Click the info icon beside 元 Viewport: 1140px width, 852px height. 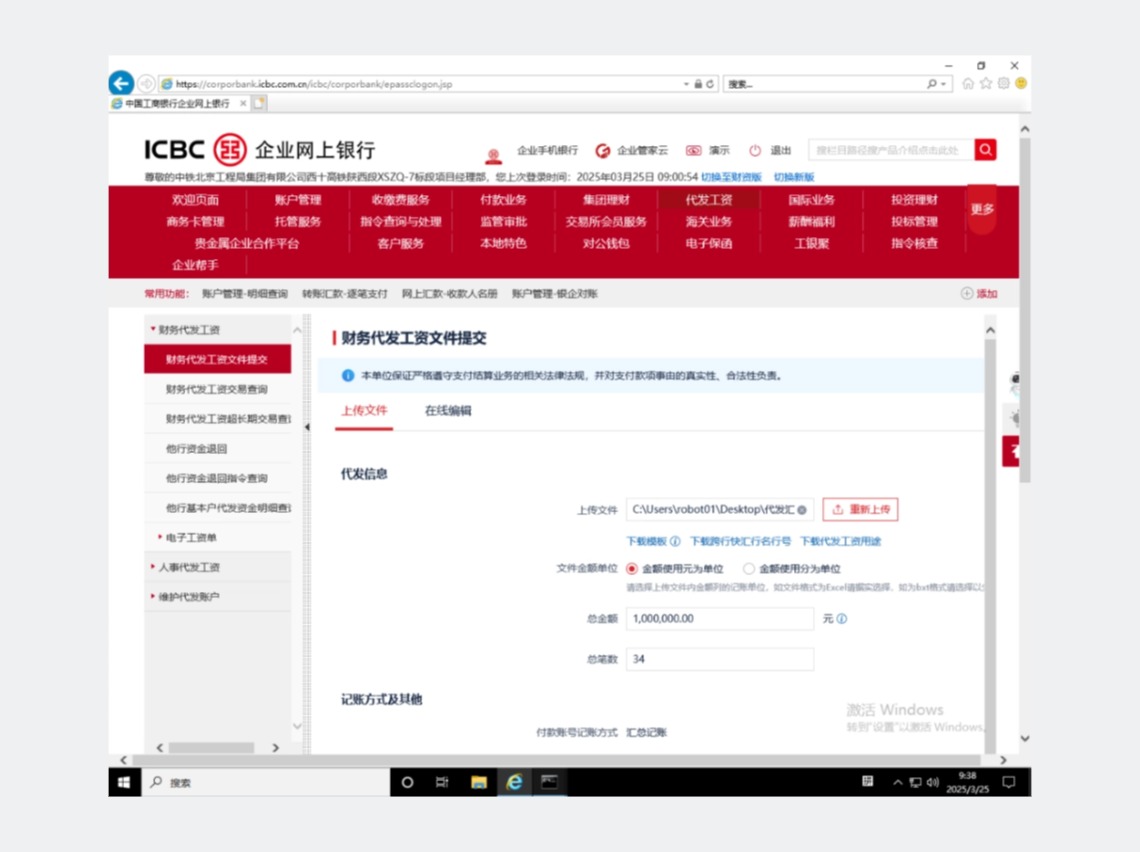click(x=842, y=619)
